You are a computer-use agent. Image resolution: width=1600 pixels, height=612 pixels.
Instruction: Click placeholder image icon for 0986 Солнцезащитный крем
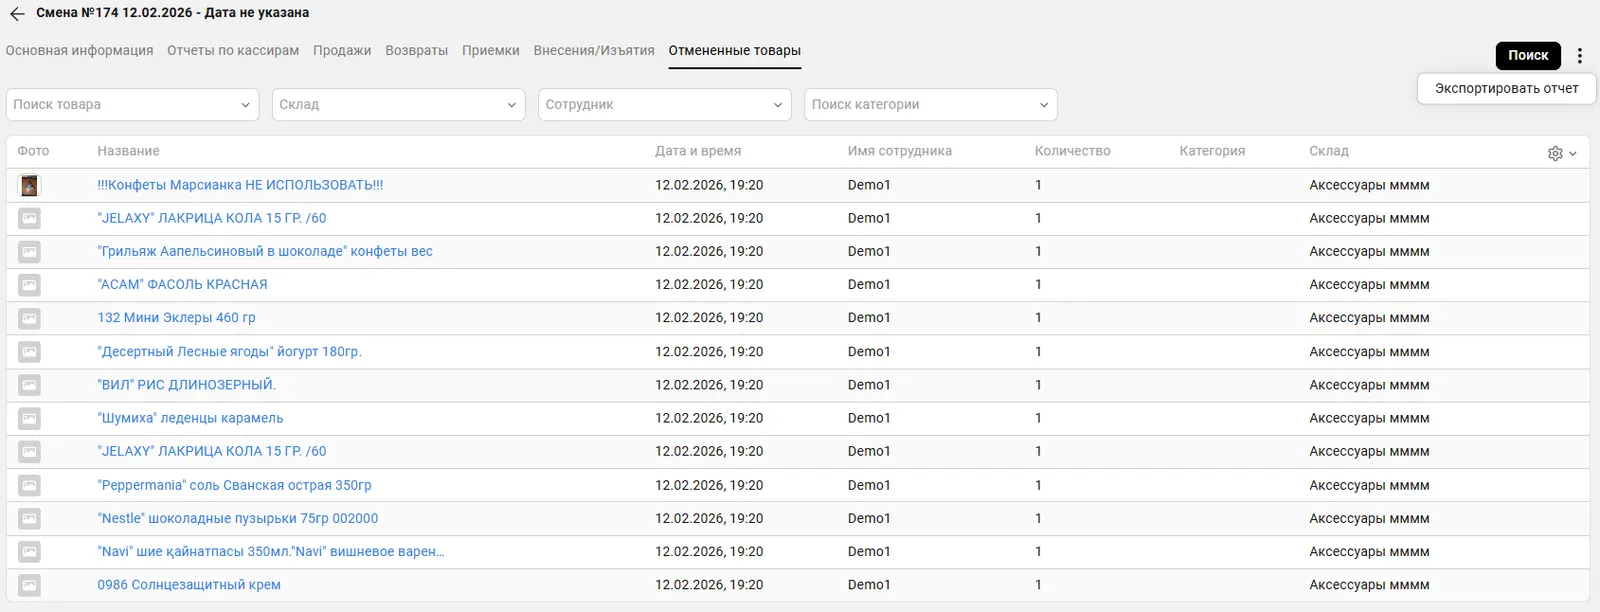30,585
